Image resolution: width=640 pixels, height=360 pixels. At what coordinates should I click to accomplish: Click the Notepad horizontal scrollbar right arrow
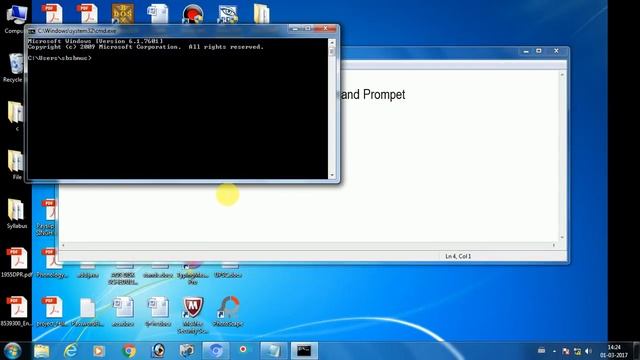coord(554,245)
